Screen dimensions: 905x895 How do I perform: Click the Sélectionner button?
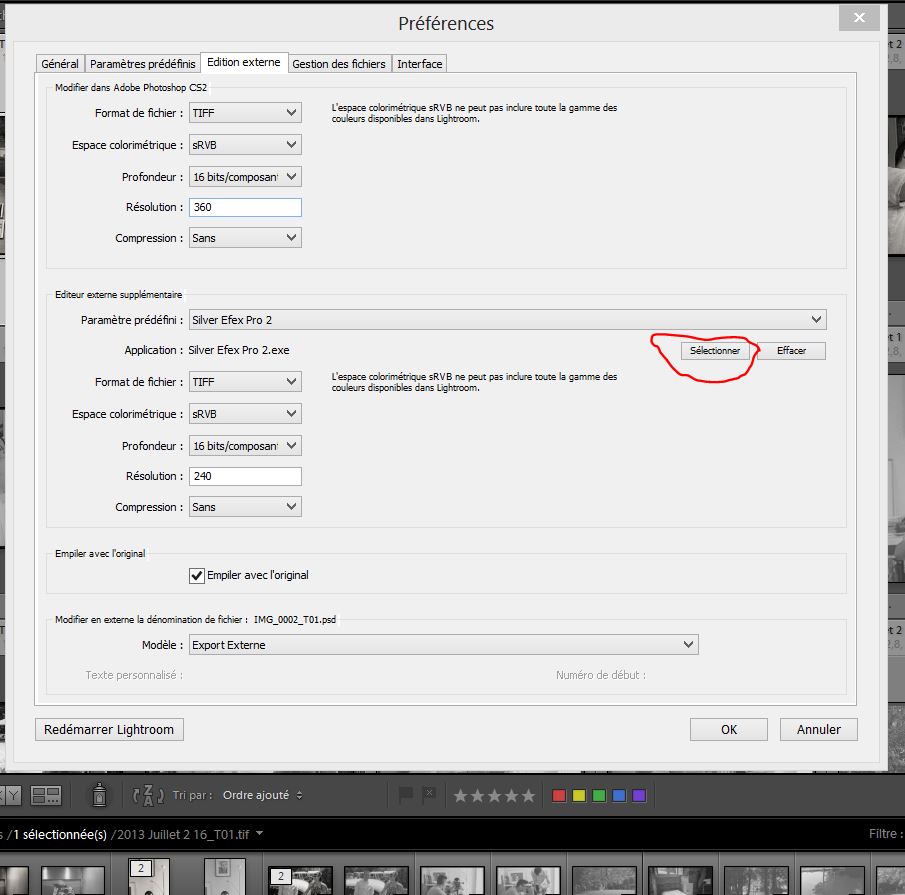715,351
